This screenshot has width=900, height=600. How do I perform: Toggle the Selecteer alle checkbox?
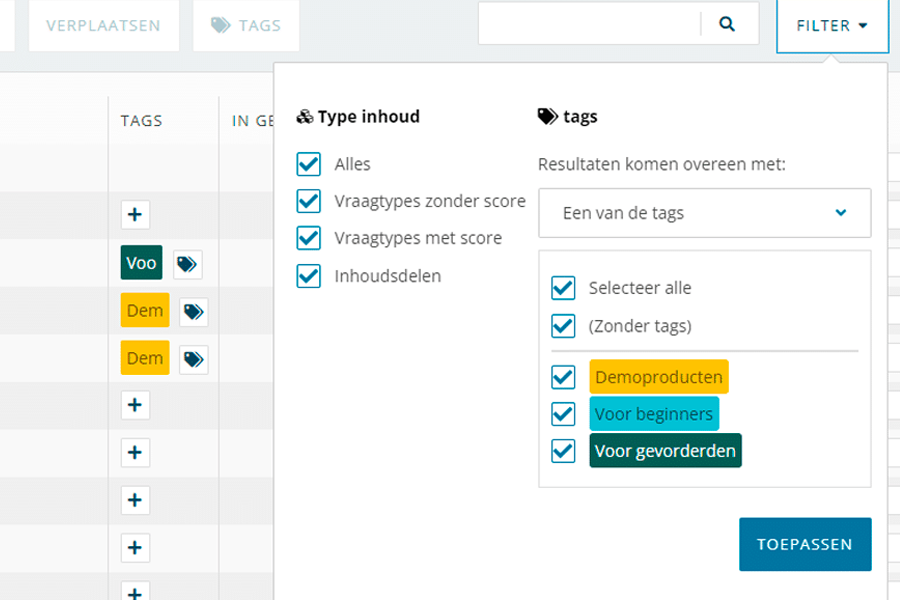tap(564, 288)
